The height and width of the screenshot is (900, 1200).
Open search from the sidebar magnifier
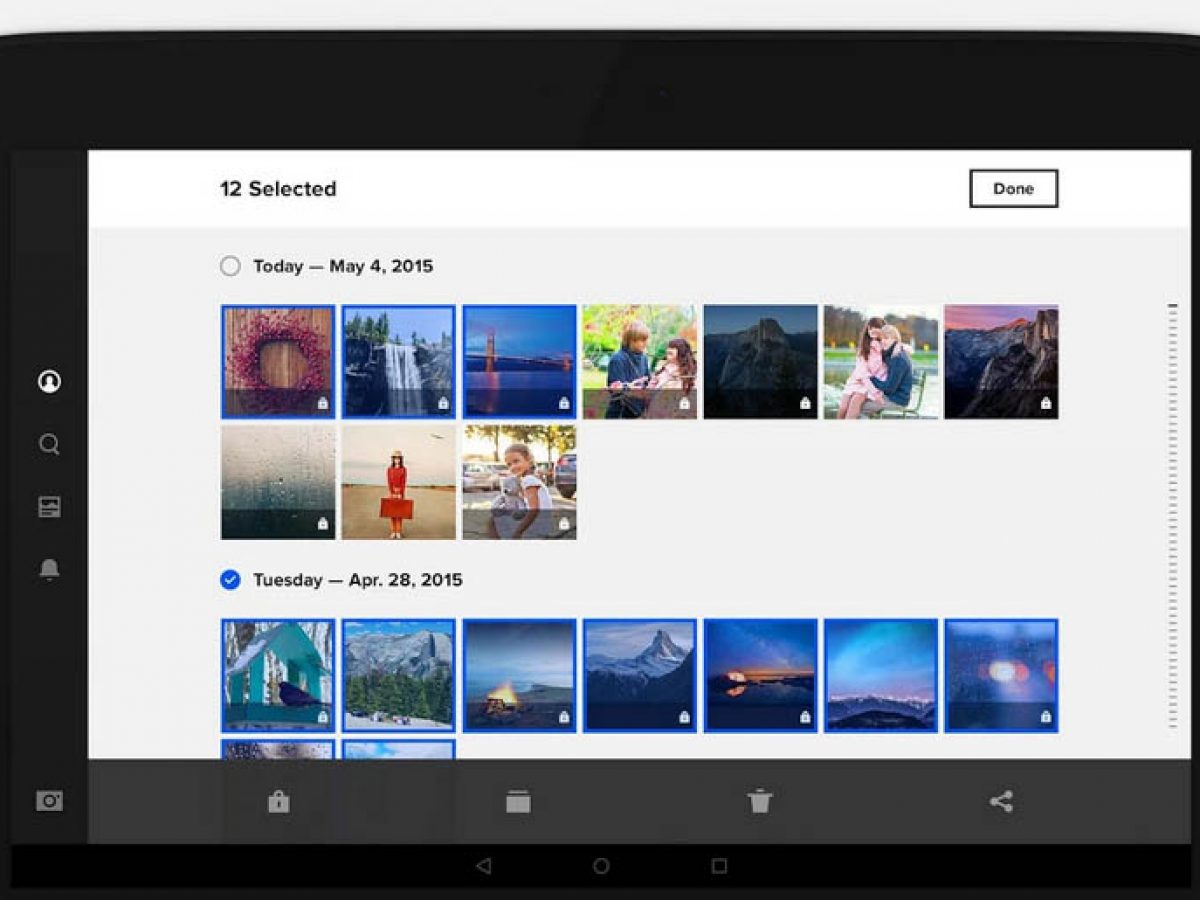pos(49,445)
